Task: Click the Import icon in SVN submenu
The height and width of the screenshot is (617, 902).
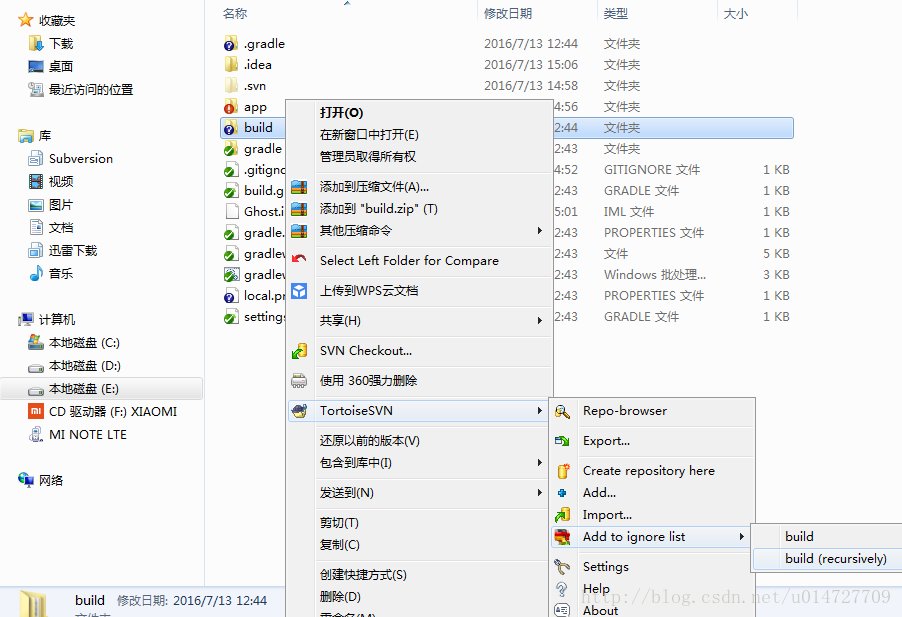Action: click(x=562, y=515)
